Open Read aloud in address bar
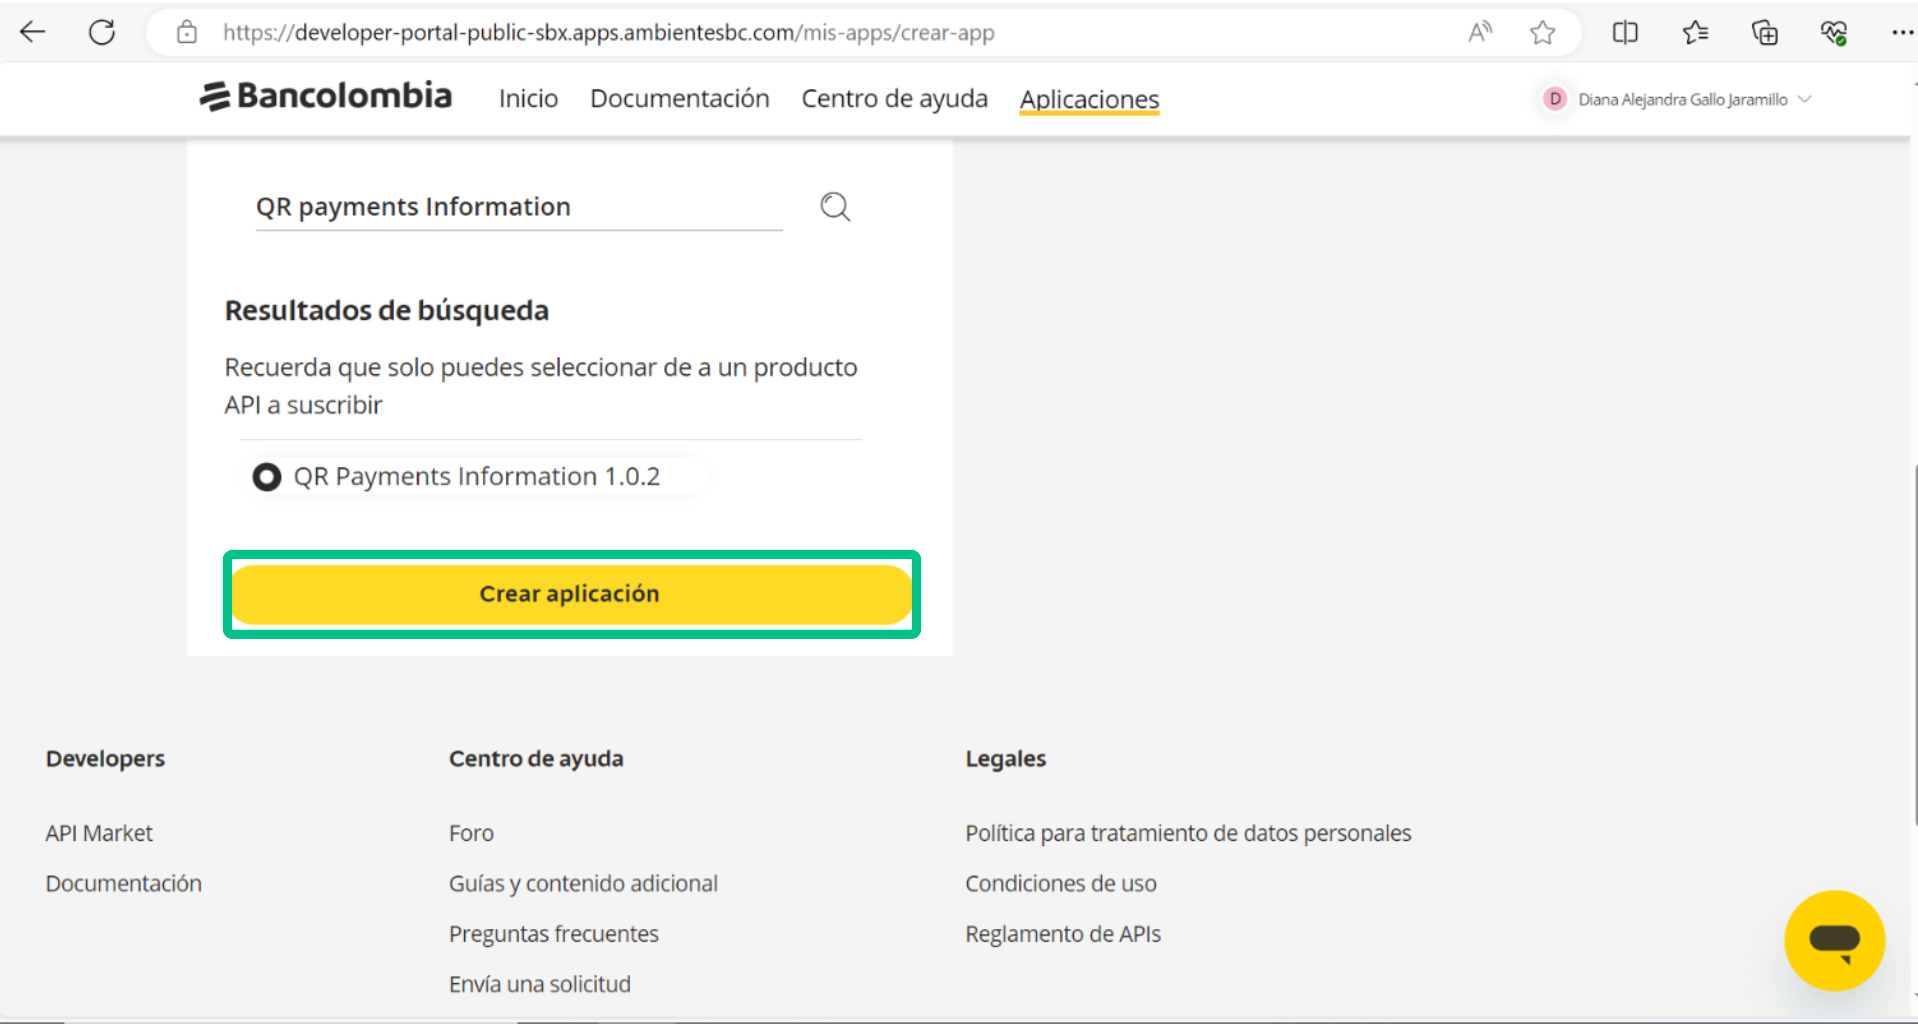This screenshot has width=1918, height=1026. tap(1480, 32)
